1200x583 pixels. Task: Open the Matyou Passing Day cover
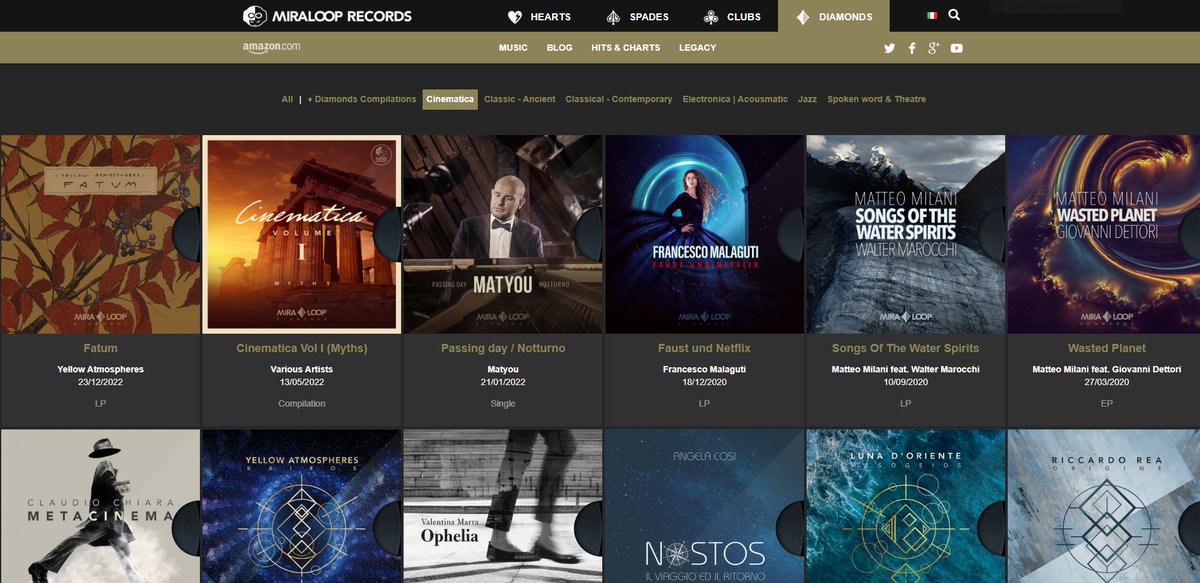[503, 234]
